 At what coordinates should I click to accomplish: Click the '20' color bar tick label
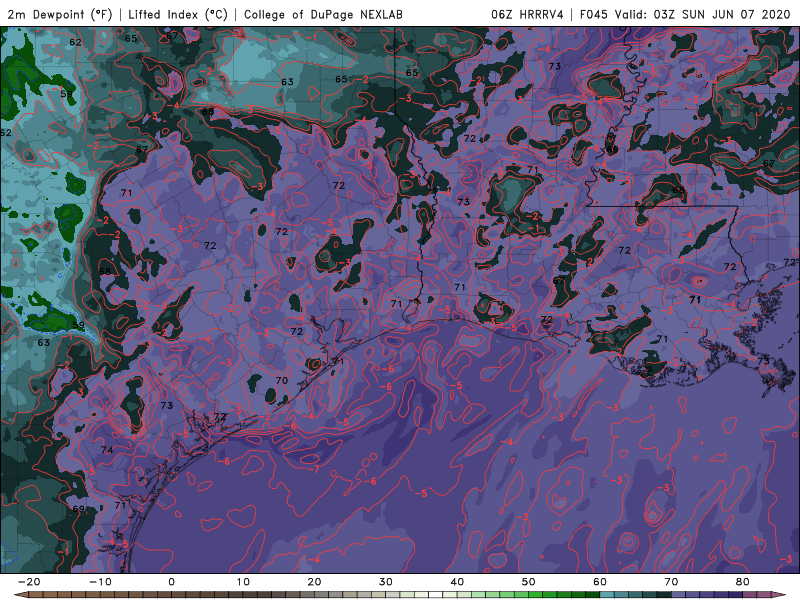pyautogui.click(x=314, y=582)
